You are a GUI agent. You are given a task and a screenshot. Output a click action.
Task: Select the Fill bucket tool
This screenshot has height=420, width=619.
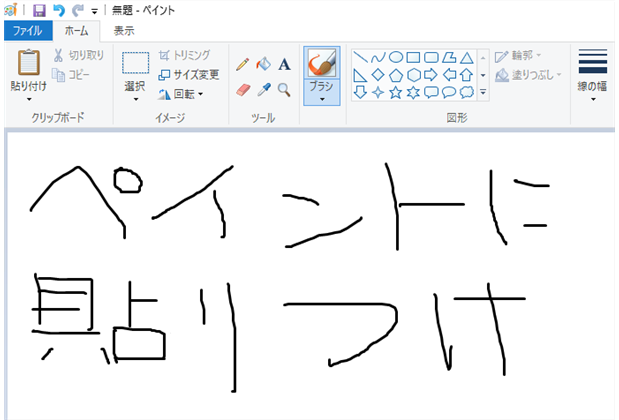(x=263, y=64)
